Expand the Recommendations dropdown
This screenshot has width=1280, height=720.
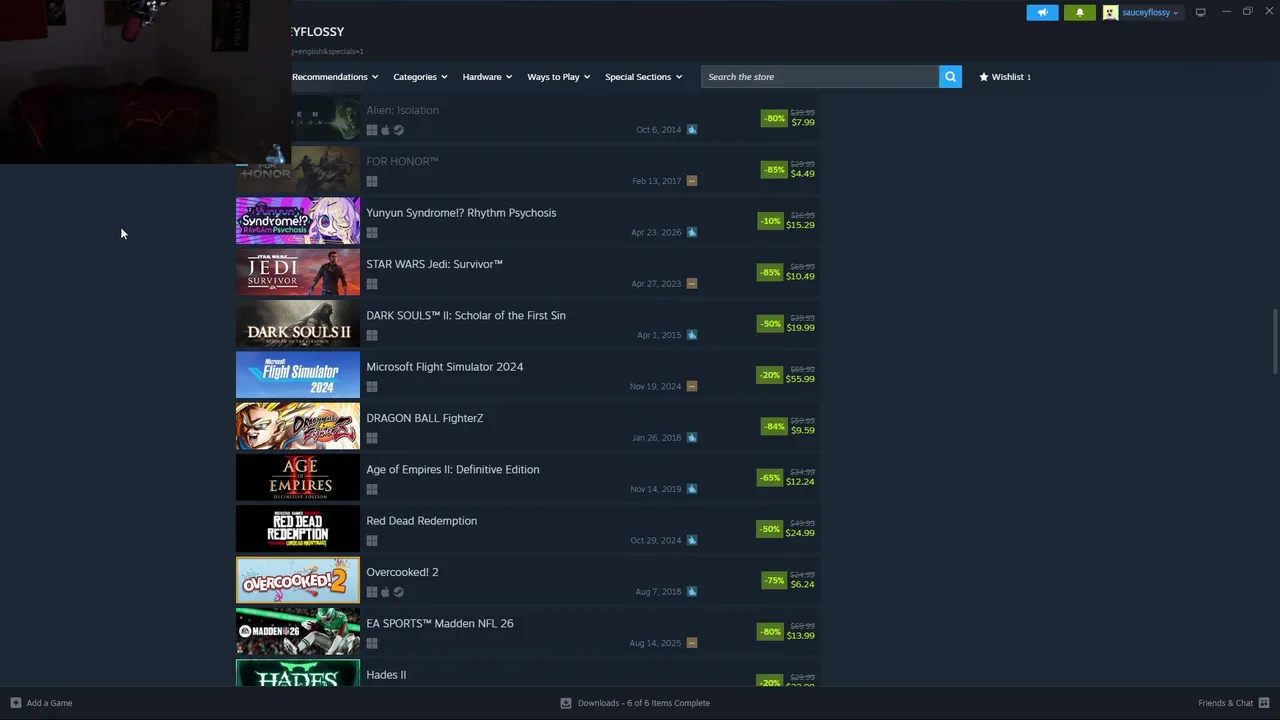[x=335, y=77]
